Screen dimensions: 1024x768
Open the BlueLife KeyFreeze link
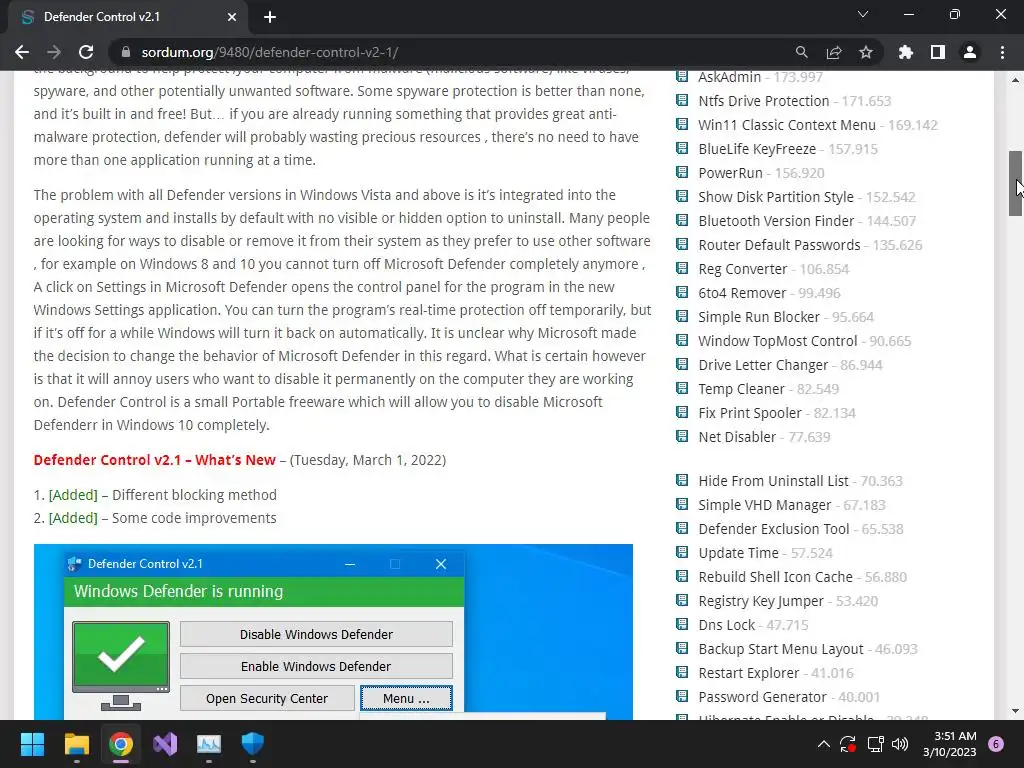point(757,149)
